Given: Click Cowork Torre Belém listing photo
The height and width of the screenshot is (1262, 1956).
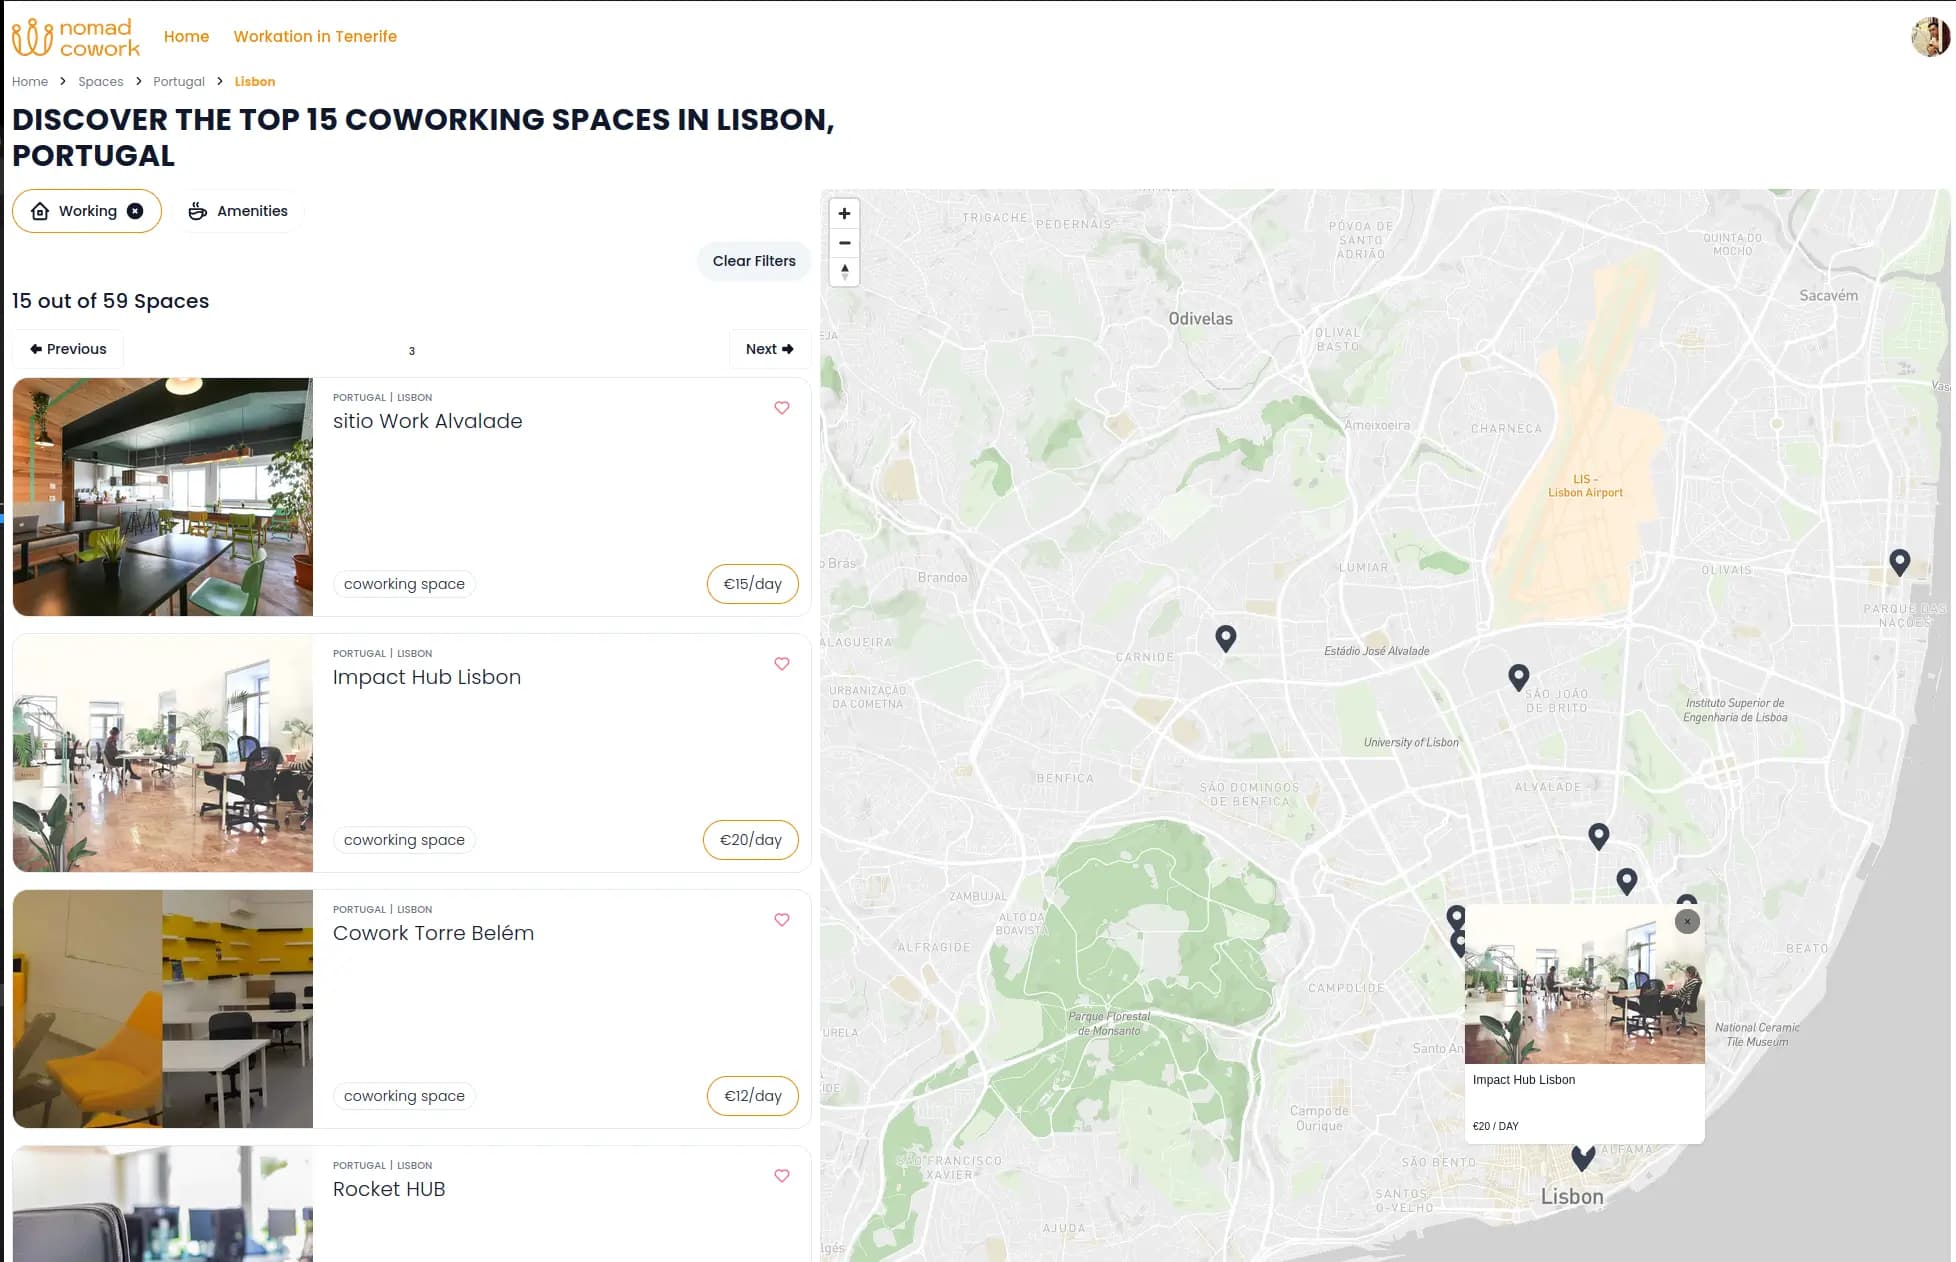Looking at the screenshot, I should click(163, 1009).
